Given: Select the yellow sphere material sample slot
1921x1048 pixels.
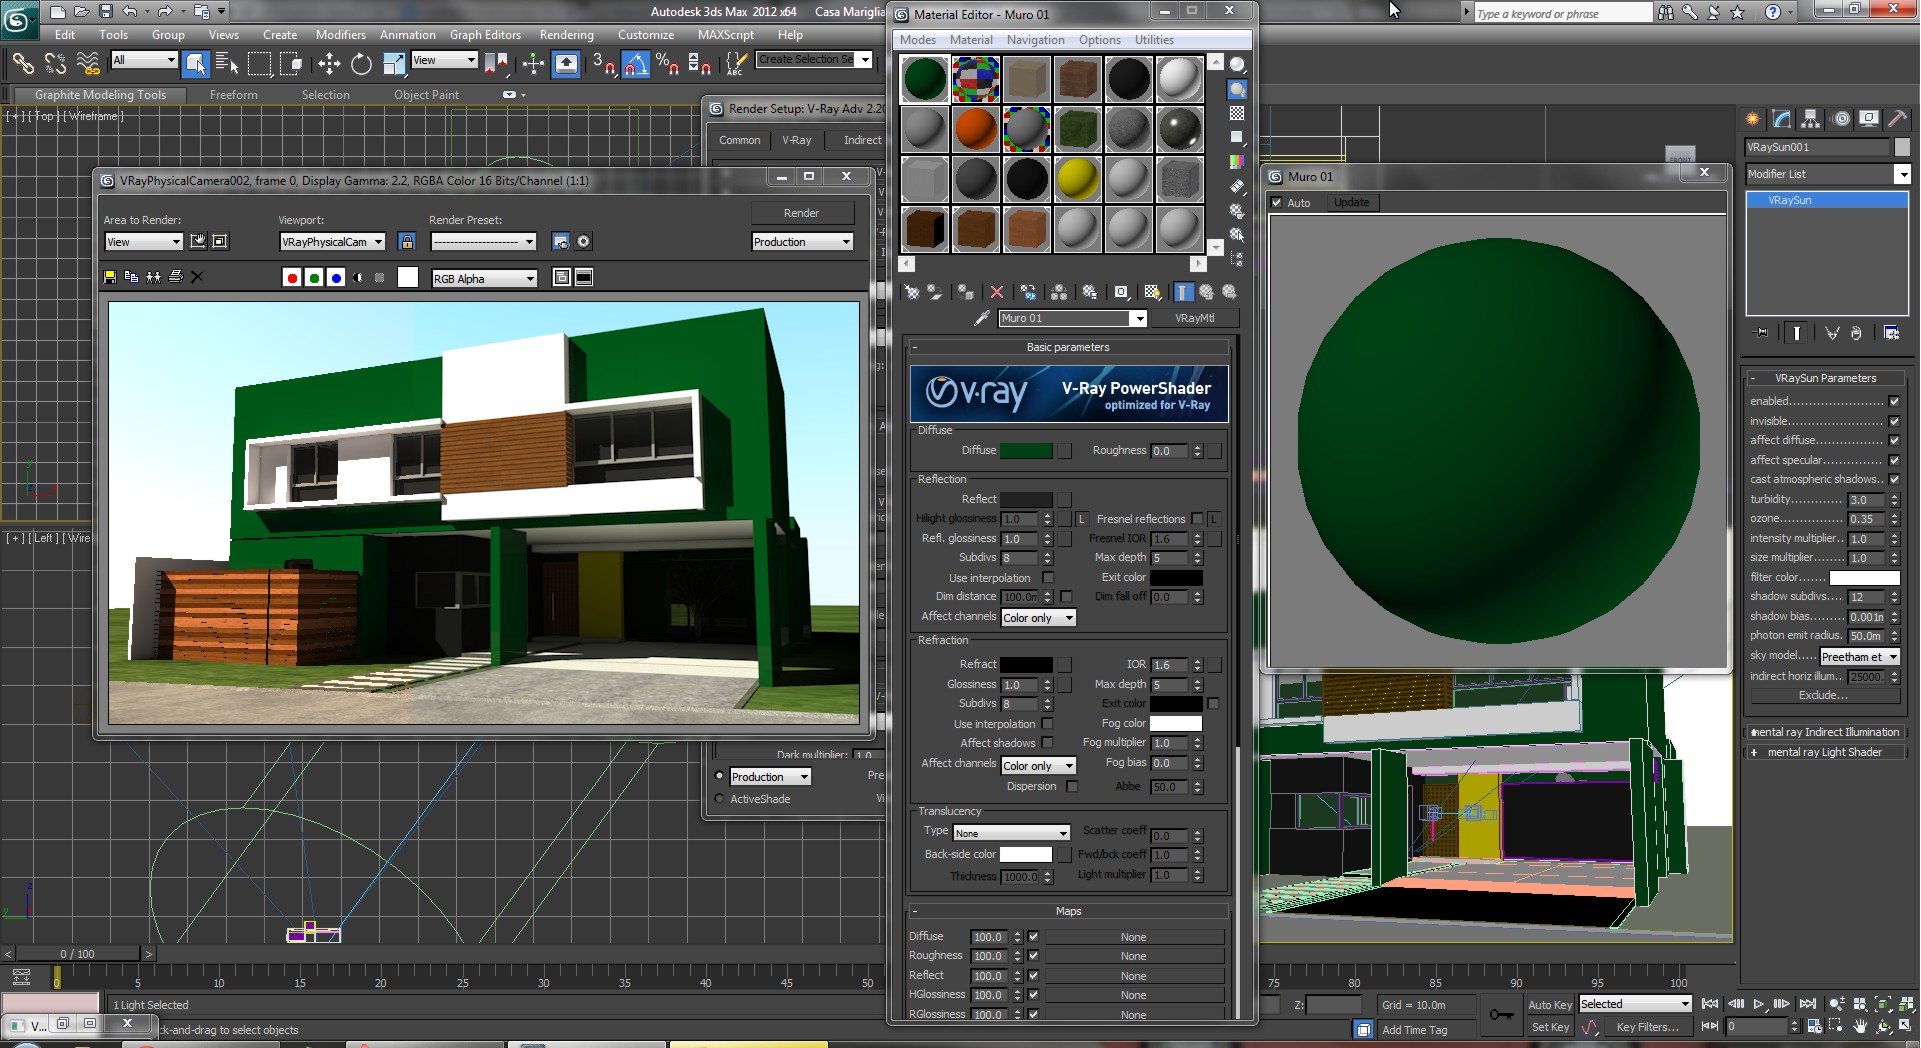Looking at the screenshot, I should pos(1077,179).
